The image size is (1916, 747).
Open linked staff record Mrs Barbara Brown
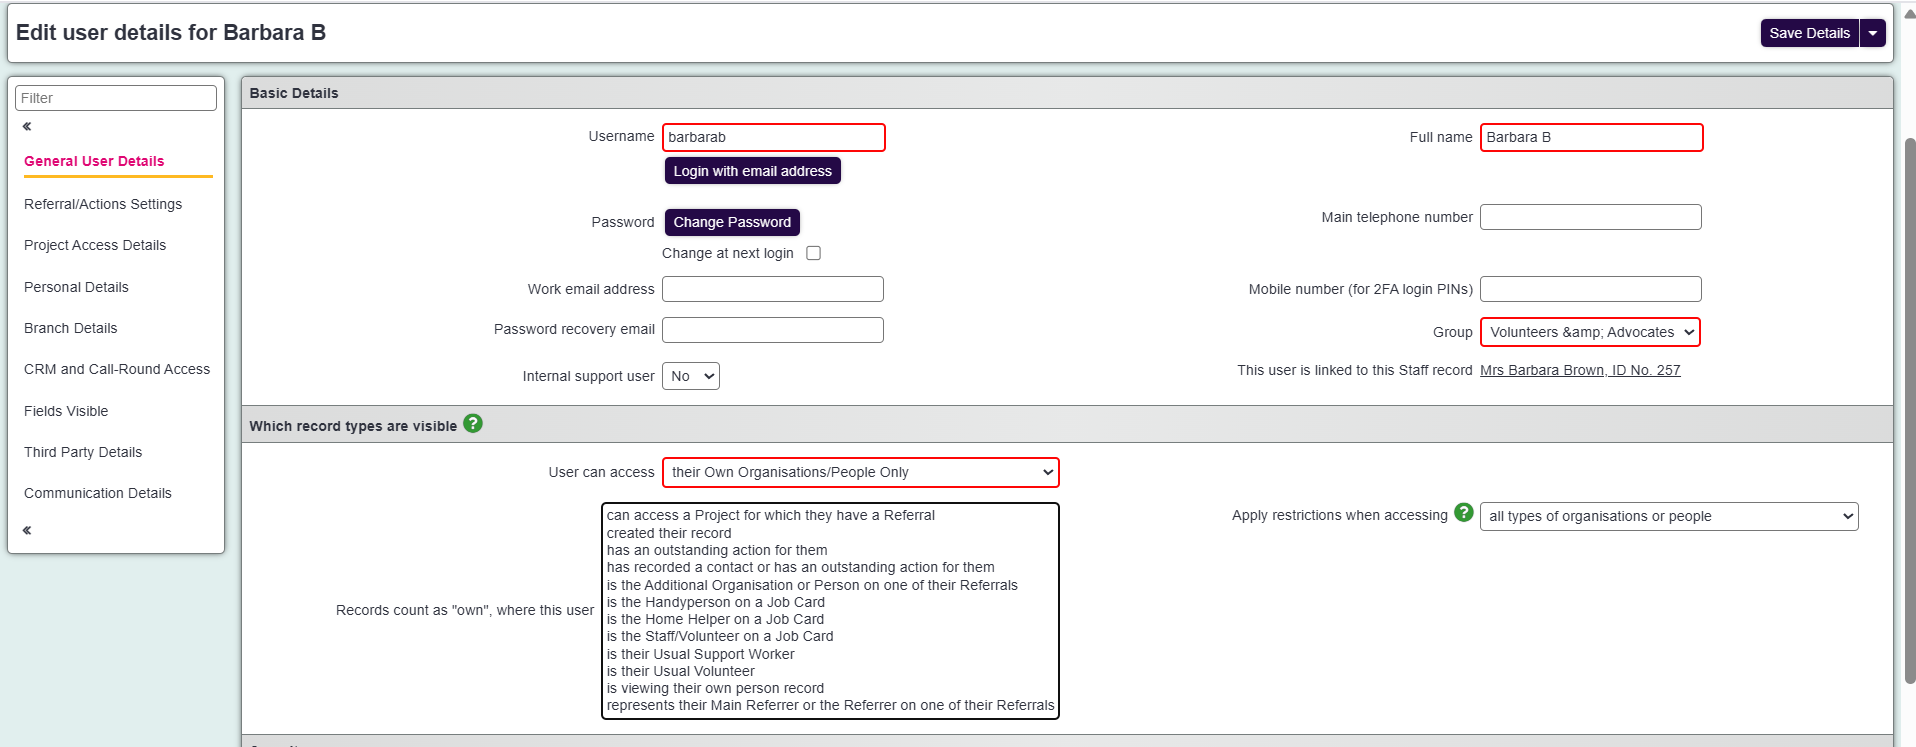click(1580, 370)
